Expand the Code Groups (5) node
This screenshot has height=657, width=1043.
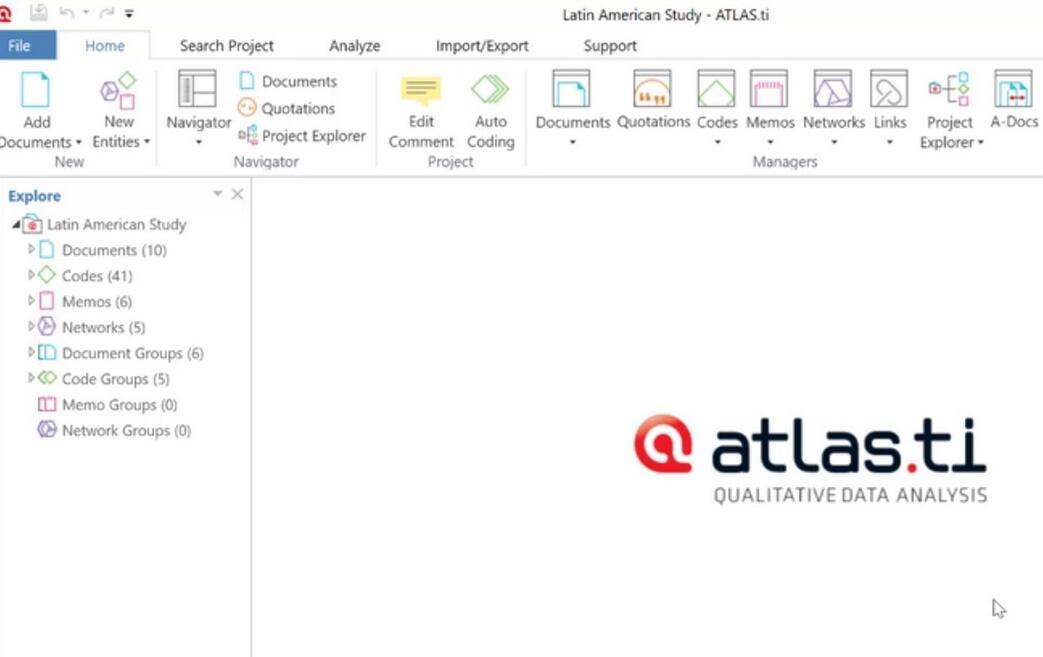coord(31,378)
